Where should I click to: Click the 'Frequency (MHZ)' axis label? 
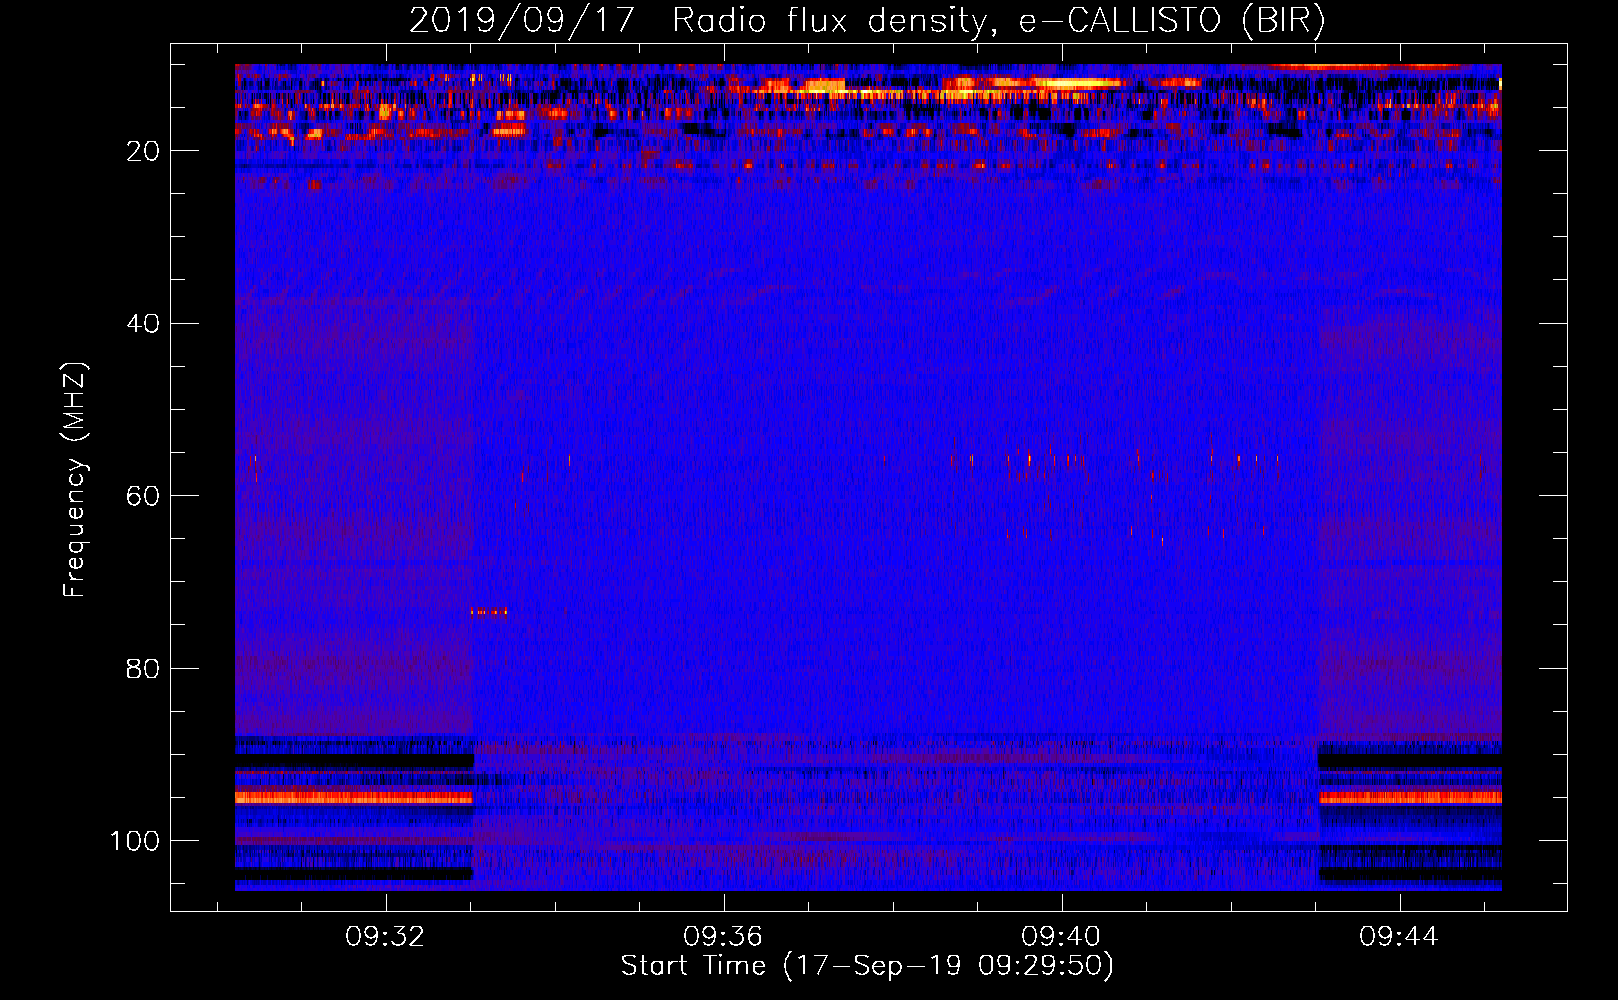point(75,480)
